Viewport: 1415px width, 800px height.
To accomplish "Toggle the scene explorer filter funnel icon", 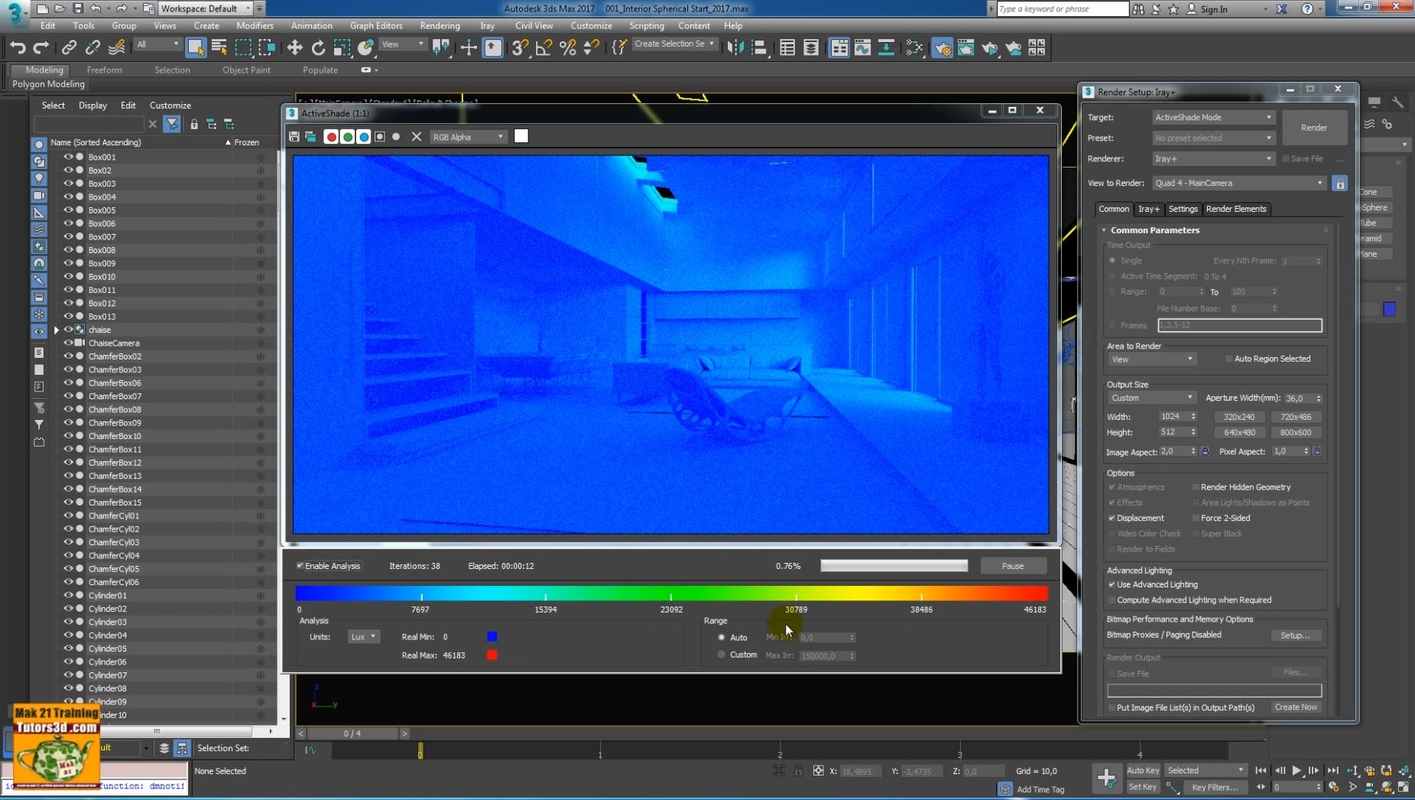I will (x=173, y=124).
